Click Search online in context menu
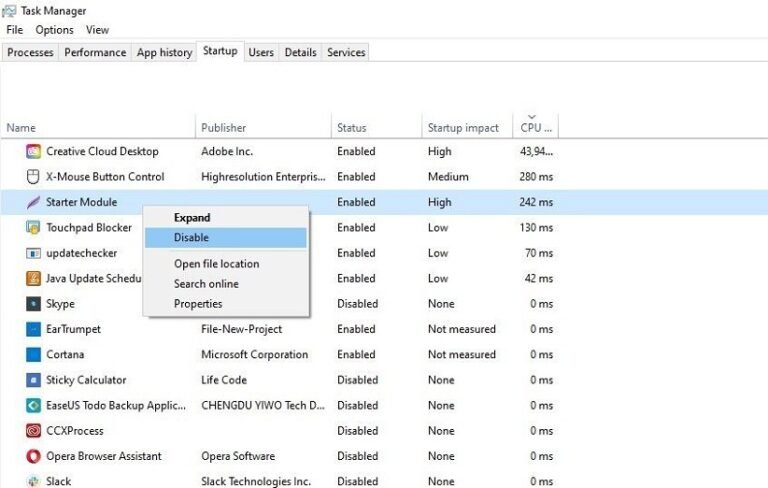This screenshot has width=768, height=488. click(206, 284)
